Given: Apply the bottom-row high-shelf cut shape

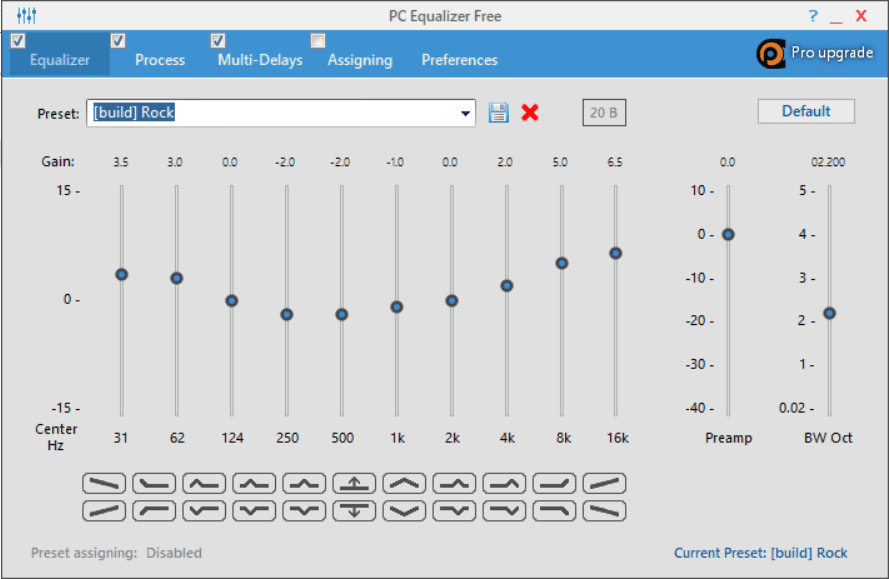Looking at the screenshot, I should (554, 511).
